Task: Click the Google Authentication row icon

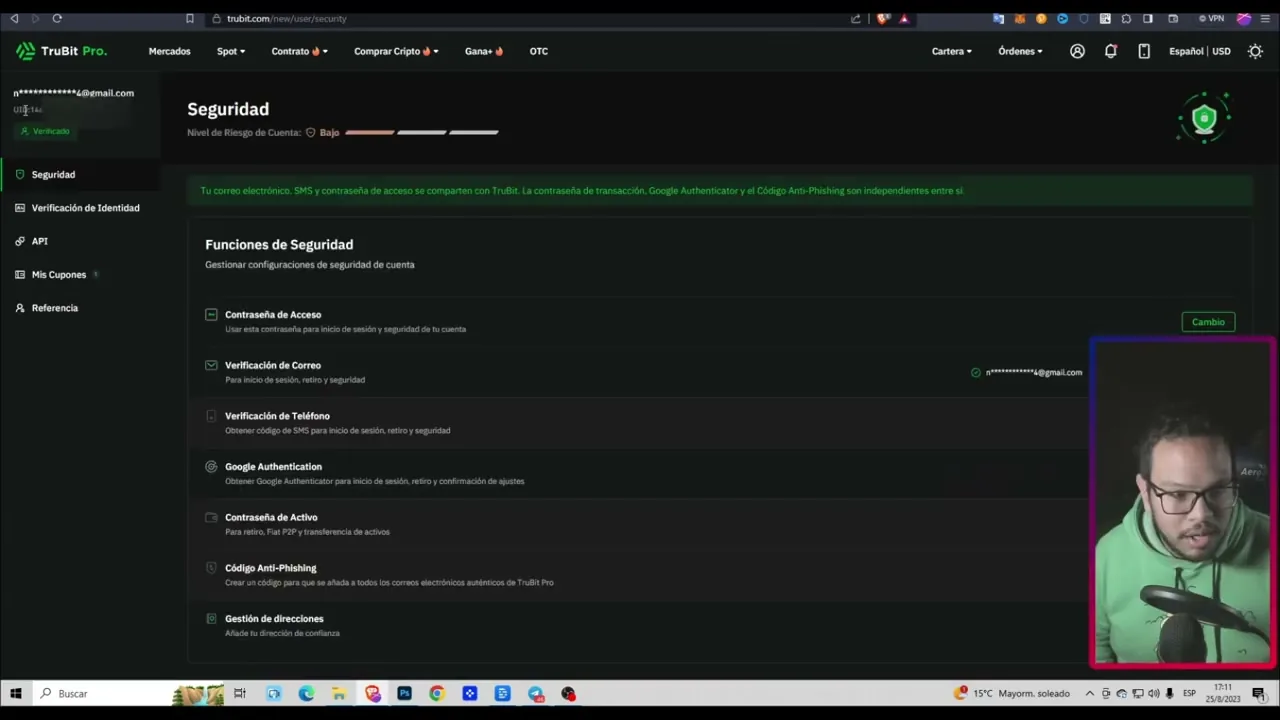Action: pyautogui.click(x=211, y=467)
